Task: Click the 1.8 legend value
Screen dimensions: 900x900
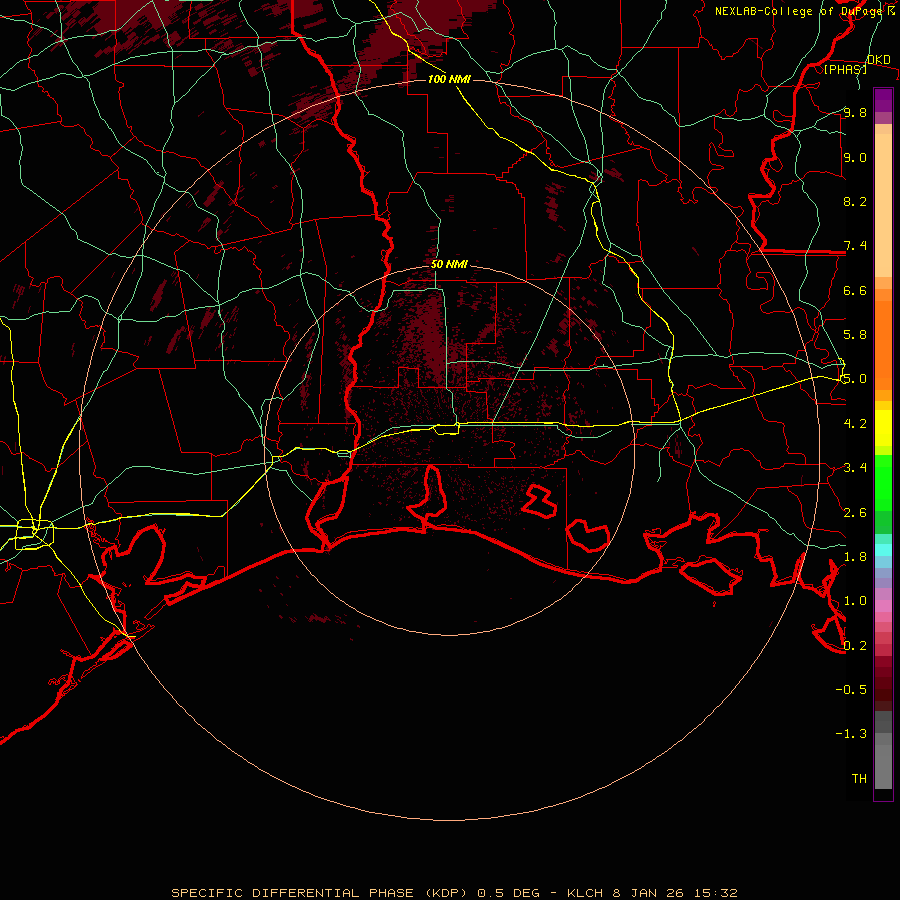Action: pyautogui.click(x=855, y=557)
